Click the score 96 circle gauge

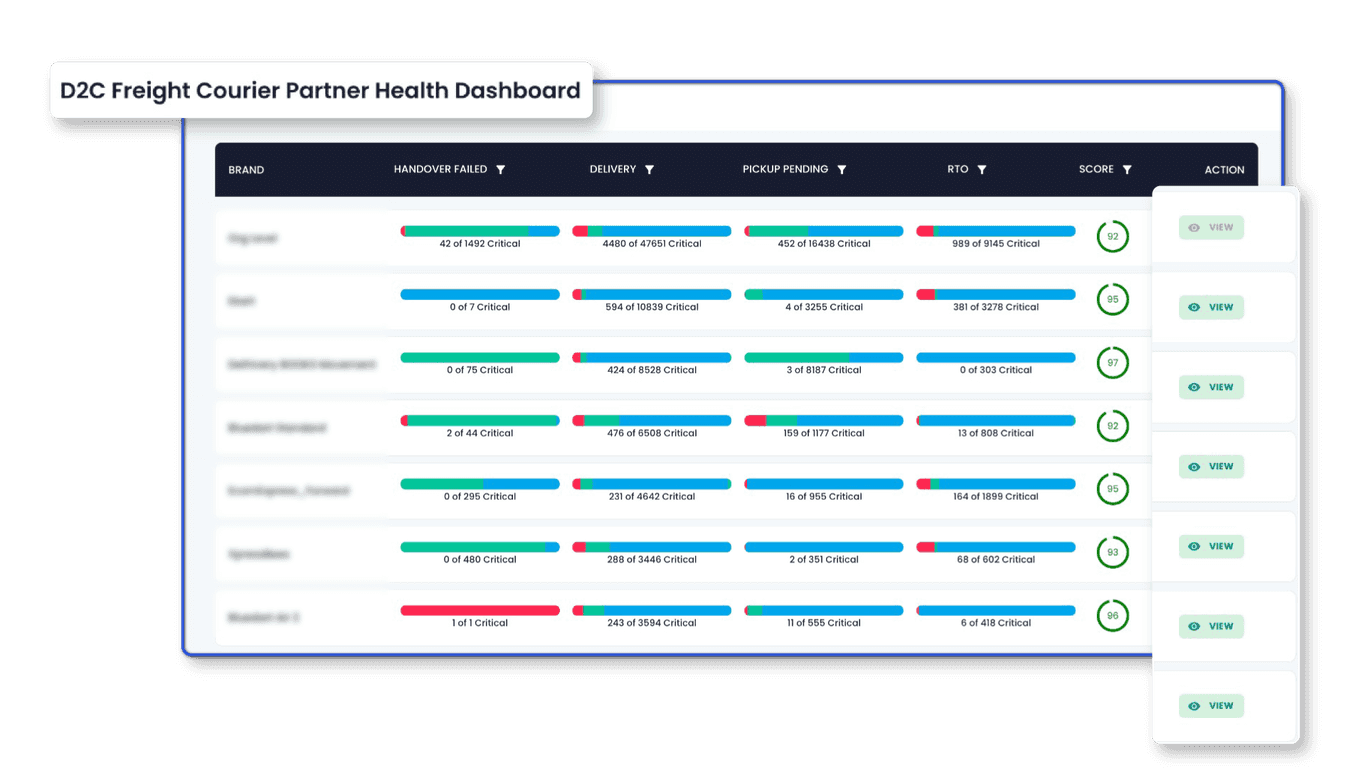[1112, 616]
